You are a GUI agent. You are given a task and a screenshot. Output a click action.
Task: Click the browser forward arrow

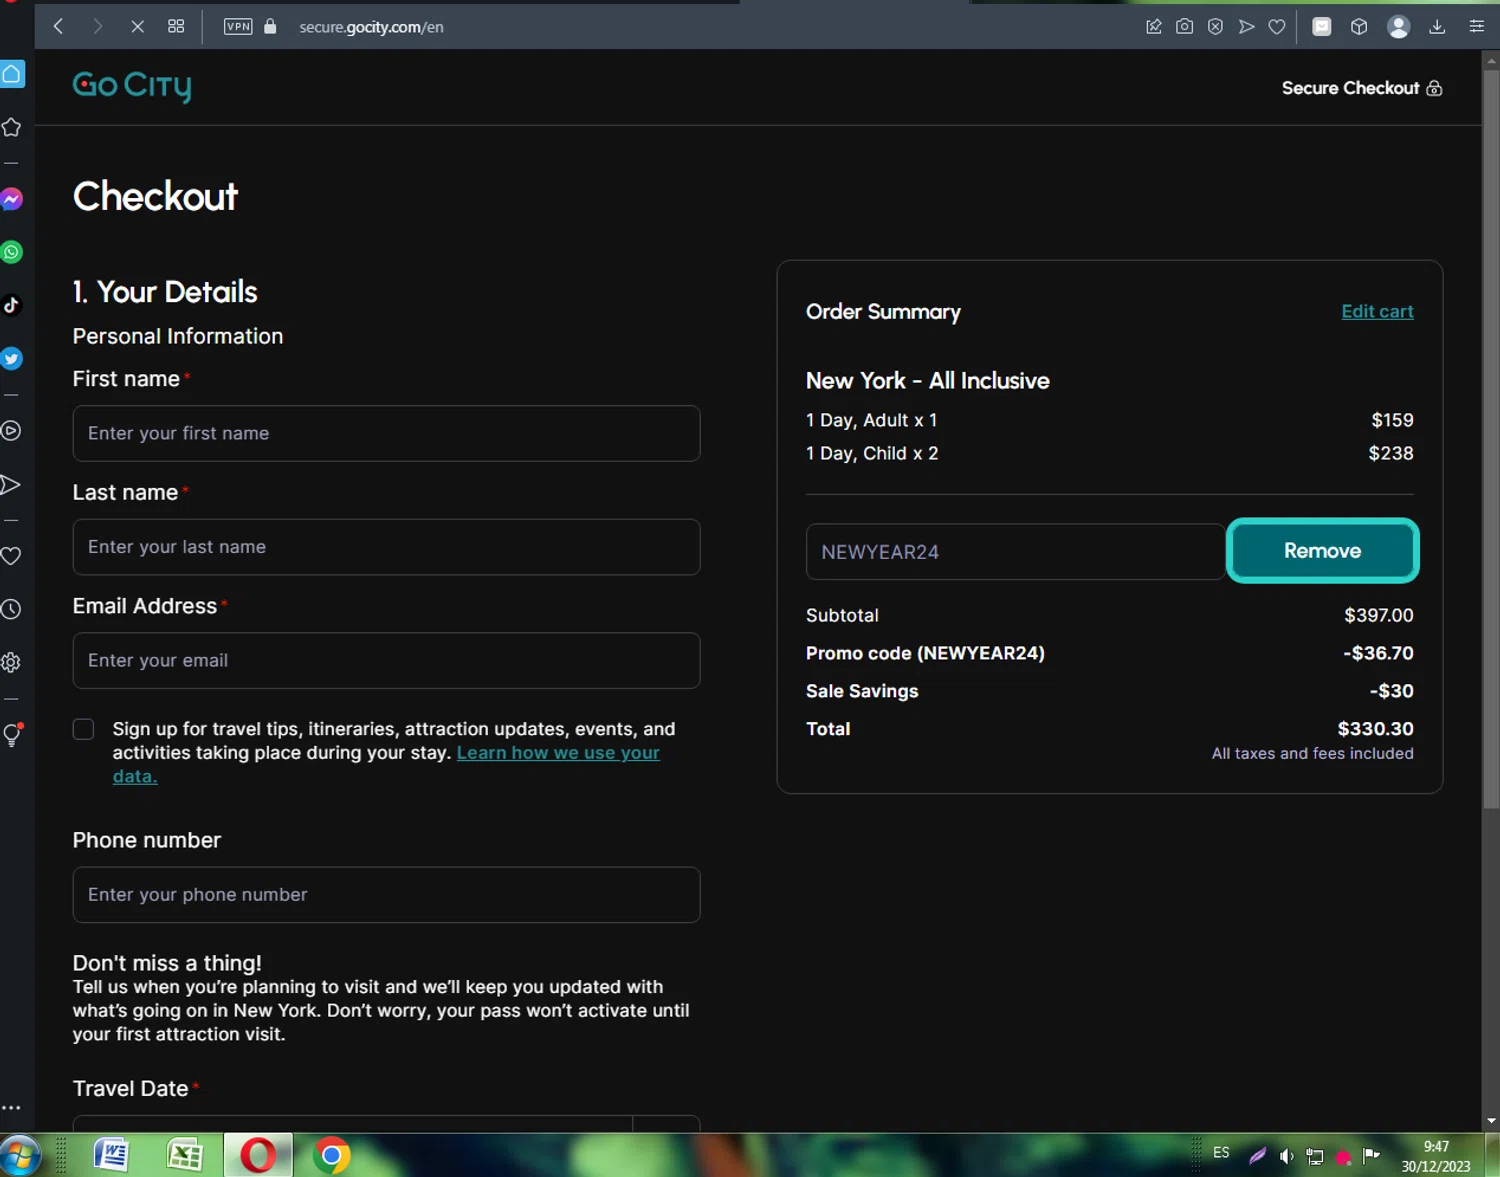pyautogui.click(x=97, y=26)
